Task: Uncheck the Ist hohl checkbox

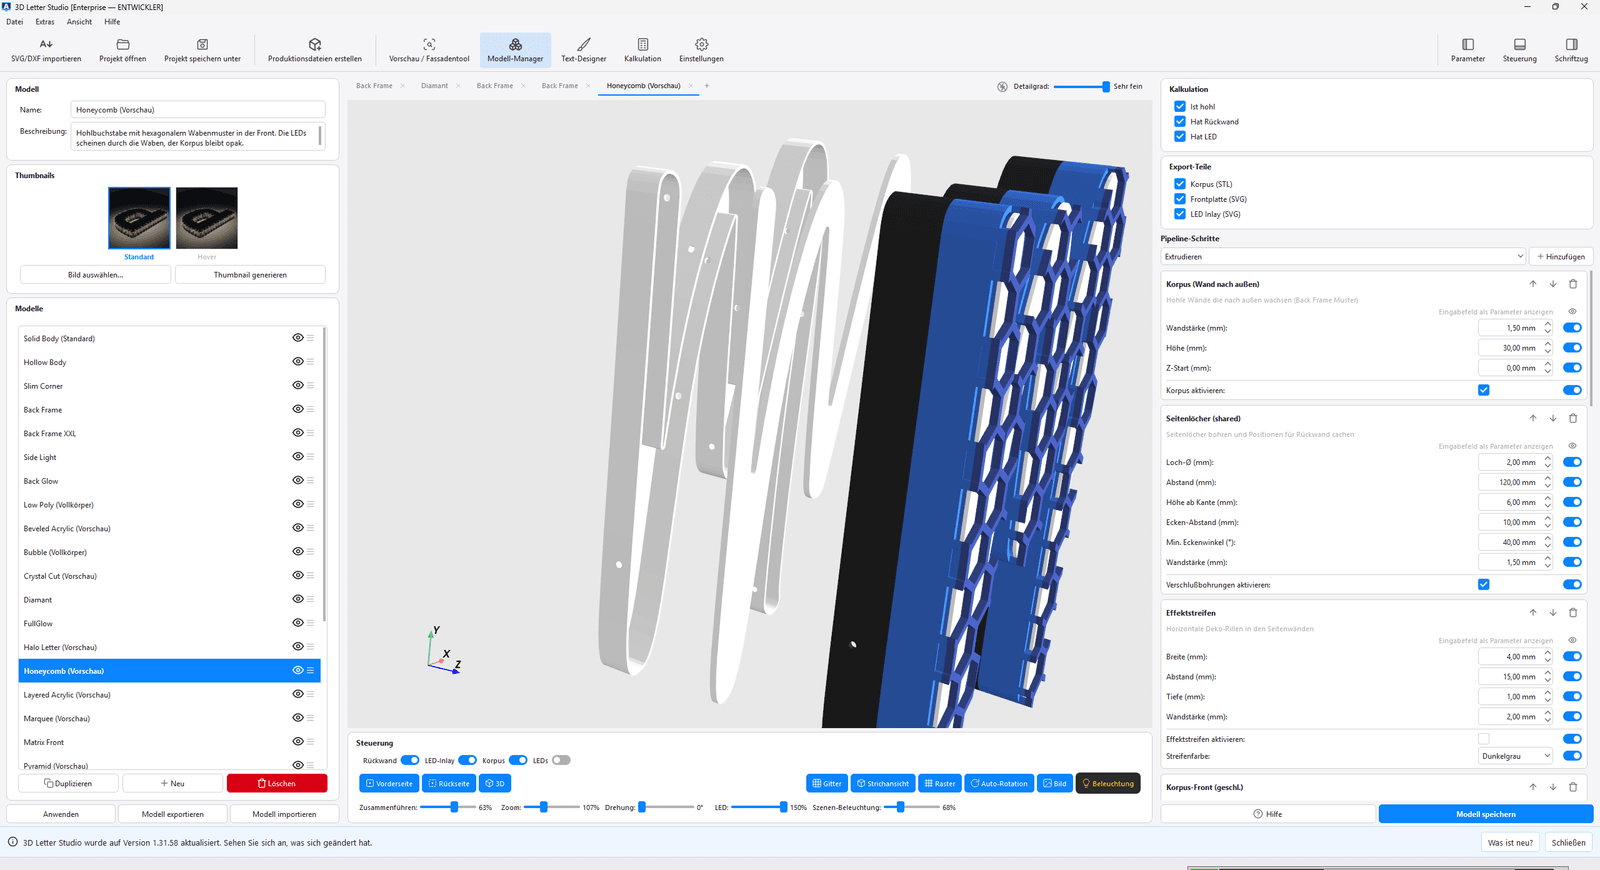Action: point(1180,106)
